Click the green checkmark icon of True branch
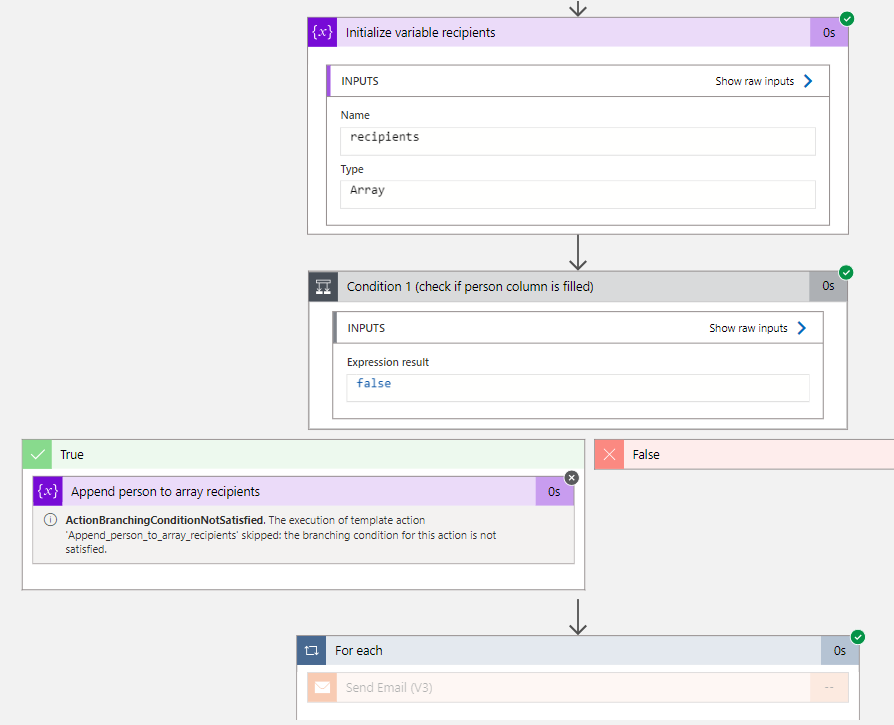 [x=37, y=454]
